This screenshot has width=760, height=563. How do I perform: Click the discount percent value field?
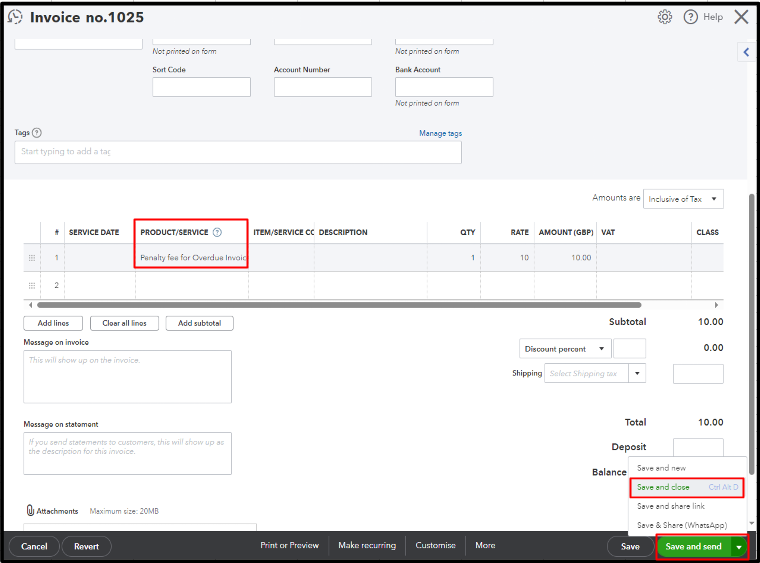(x=629, y=349)
